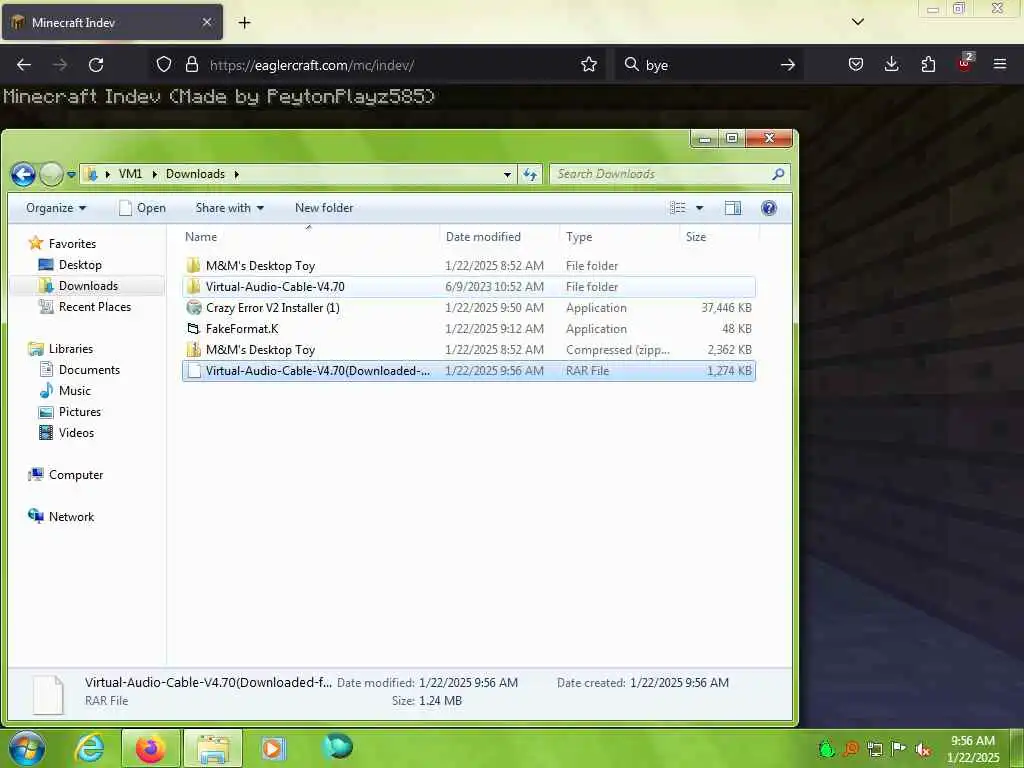
Task: Sort by the Date modified column
Action: tap(500, 237)
